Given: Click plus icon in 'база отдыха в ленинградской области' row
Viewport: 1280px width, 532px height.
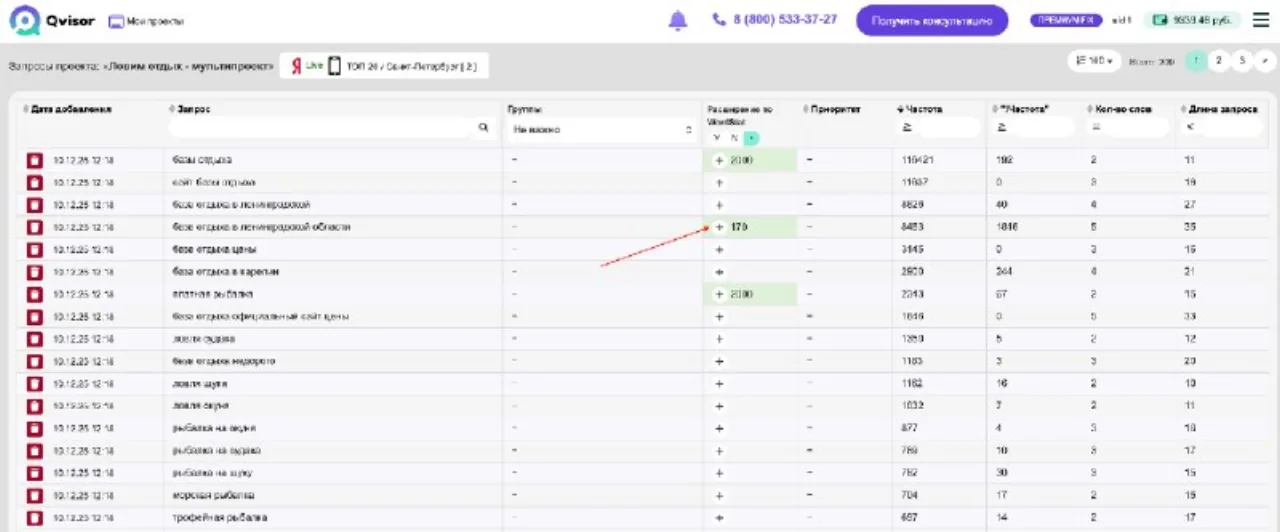Looking at the screenshot, I should click(x=719, y=227).
